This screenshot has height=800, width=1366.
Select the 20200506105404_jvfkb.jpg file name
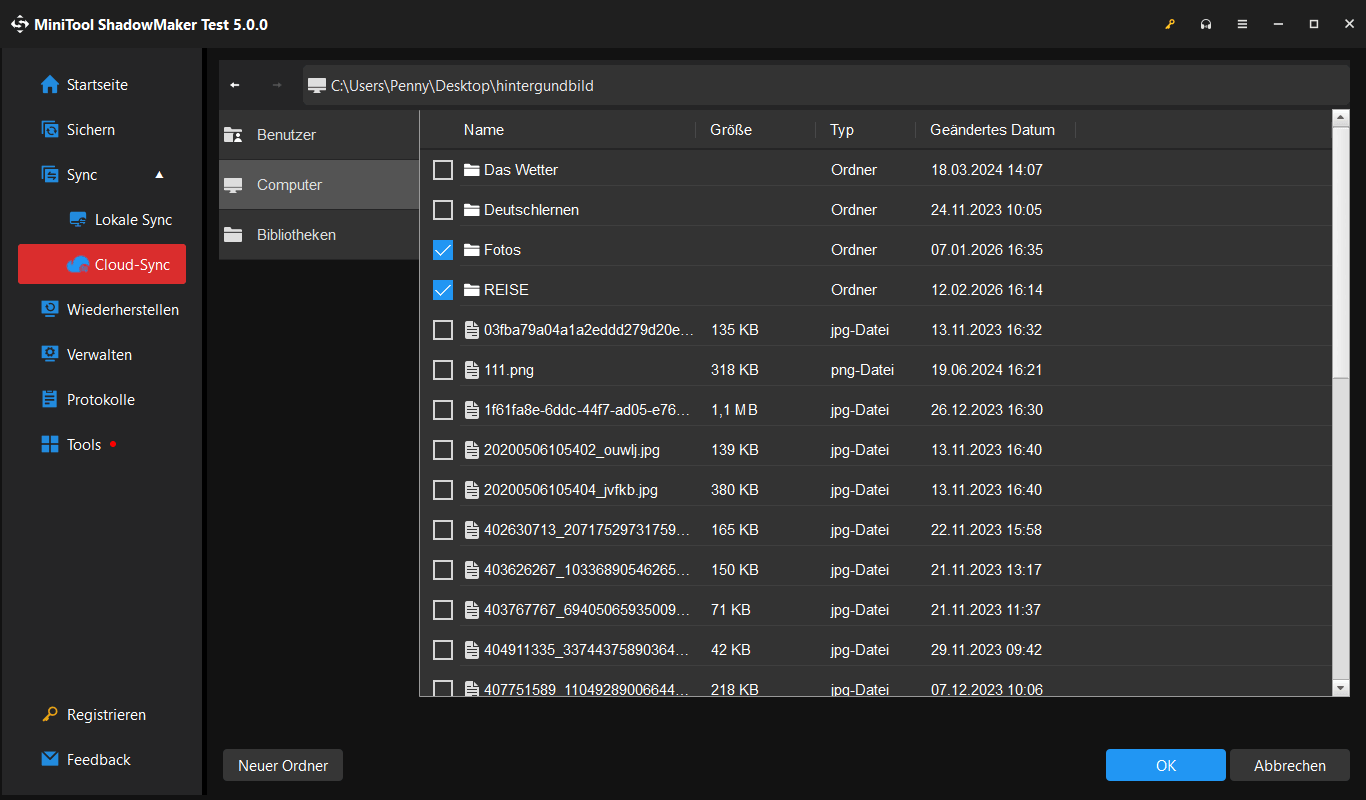pos(571,490)
